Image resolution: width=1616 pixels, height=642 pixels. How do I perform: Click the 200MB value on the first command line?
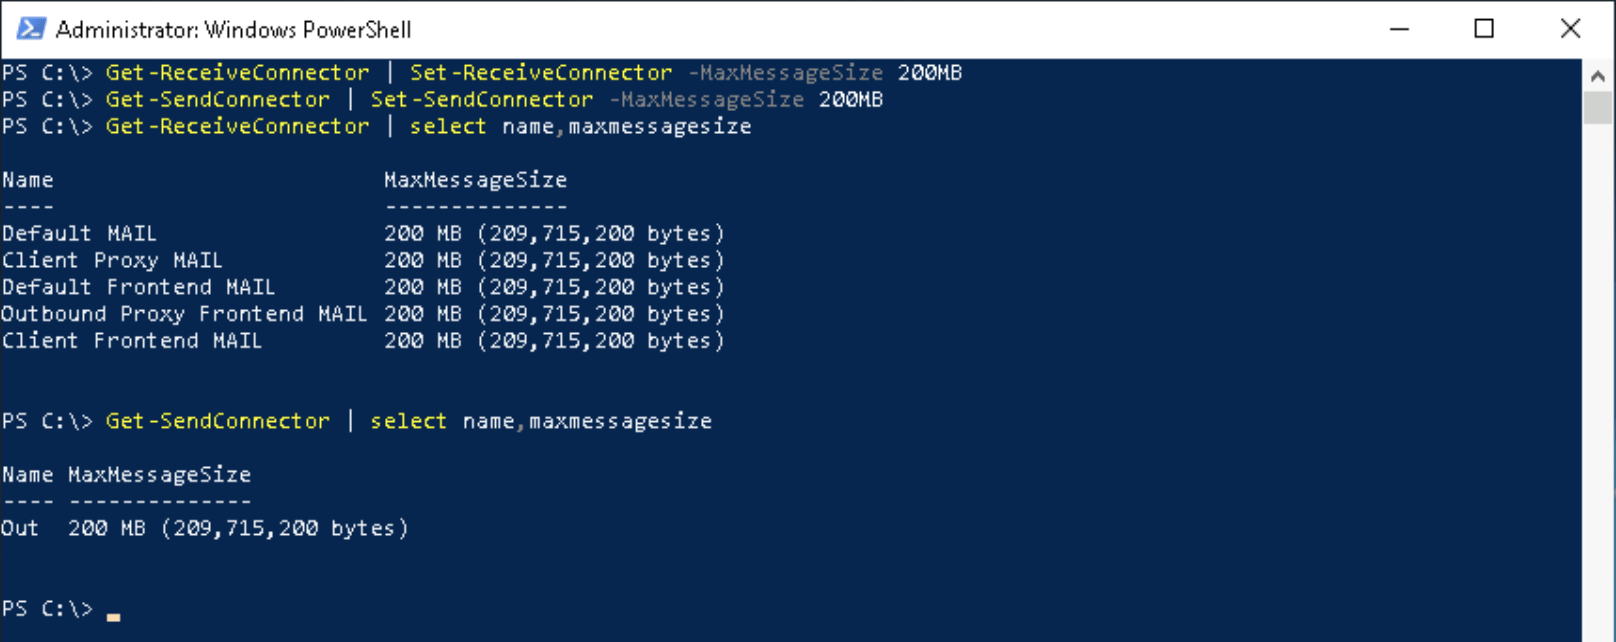tap(929, 73)
